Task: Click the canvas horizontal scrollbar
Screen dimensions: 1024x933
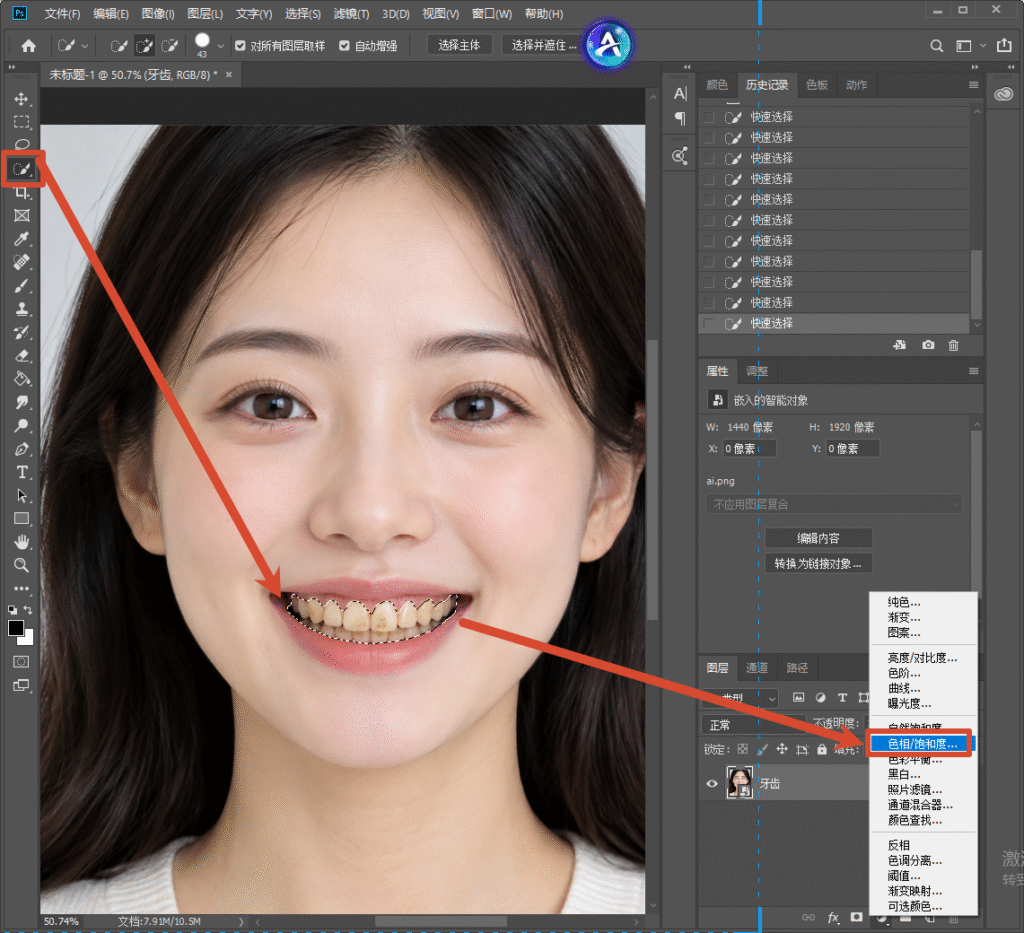Action: click(441, 922)
